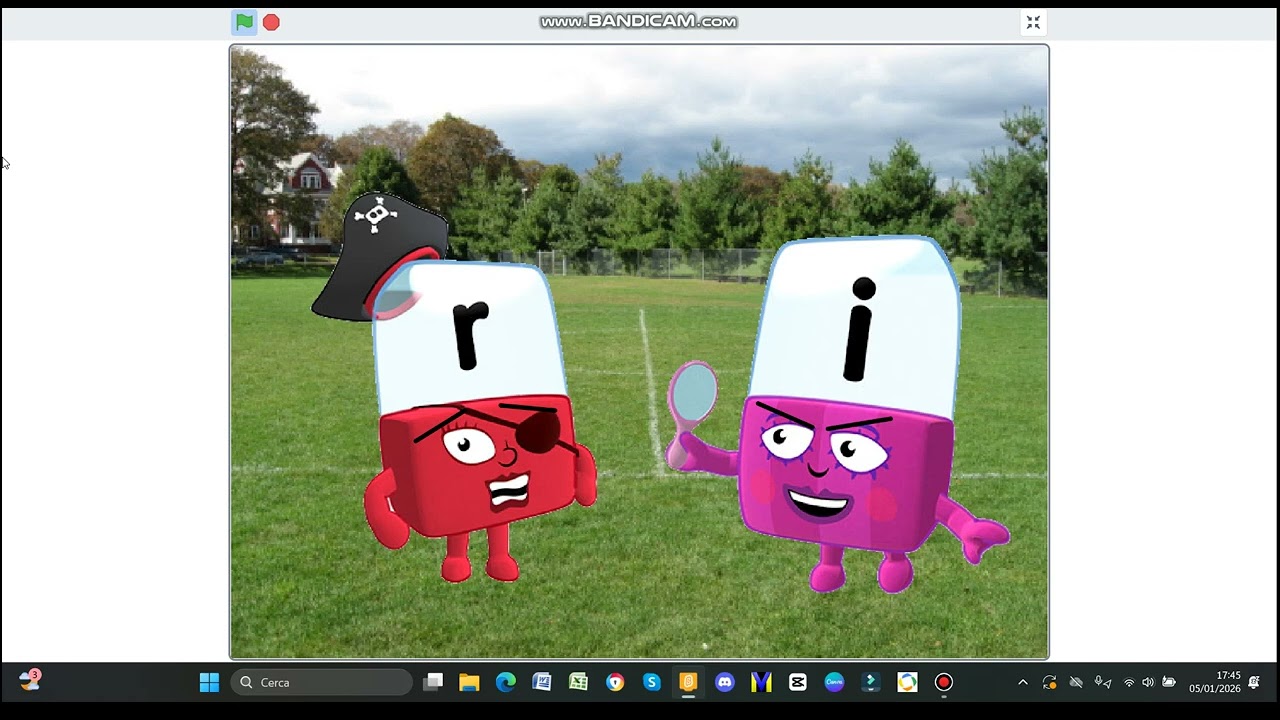Open Task View on the taskbar

coord(433,682)
